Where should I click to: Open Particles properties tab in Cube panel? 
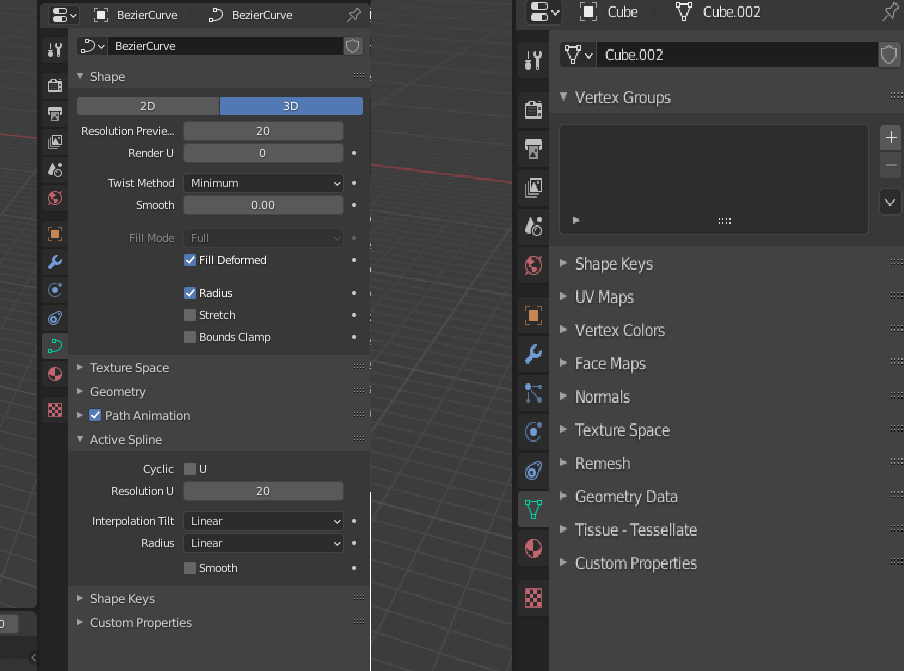point(533,392)
